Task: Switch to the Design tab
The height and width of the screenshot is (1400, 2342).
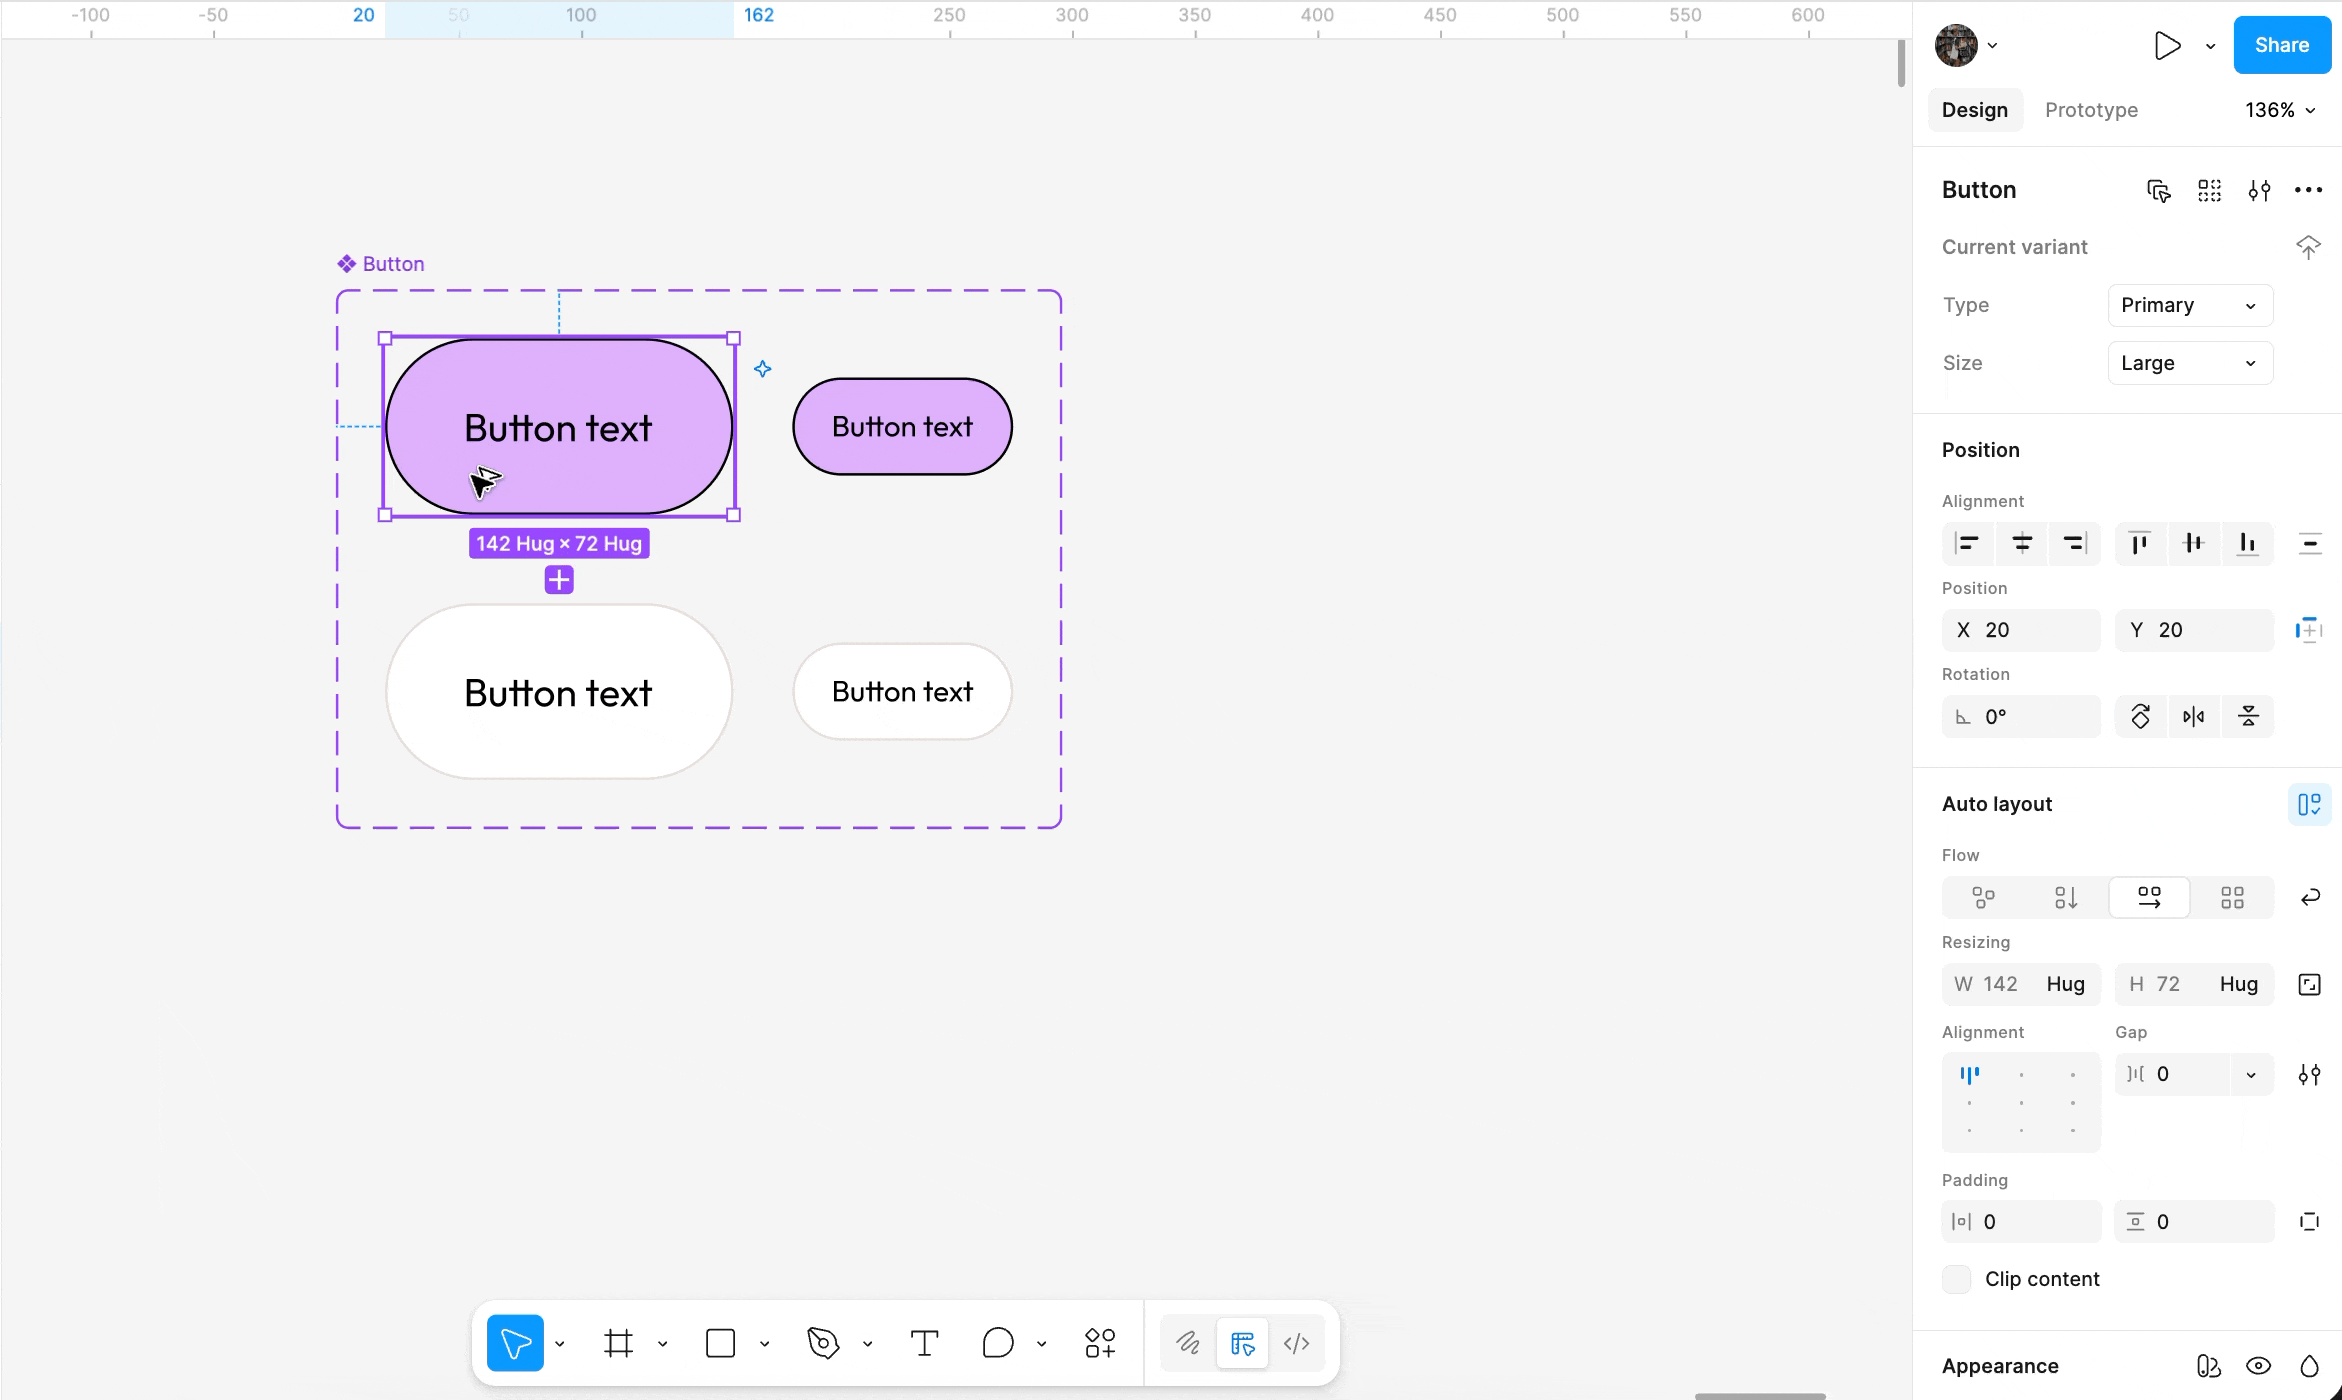Action: [1974, 110]
